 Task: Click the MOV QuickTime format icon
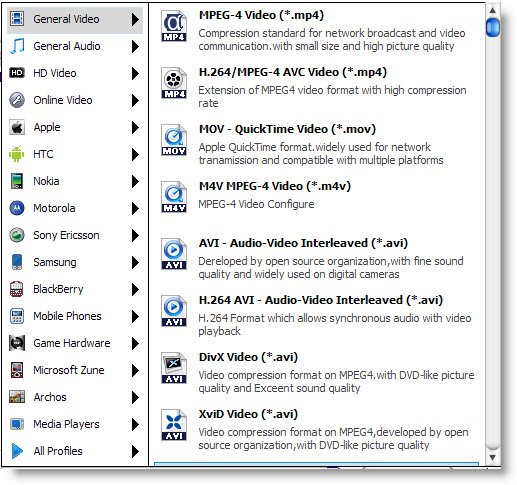point(174,140)
